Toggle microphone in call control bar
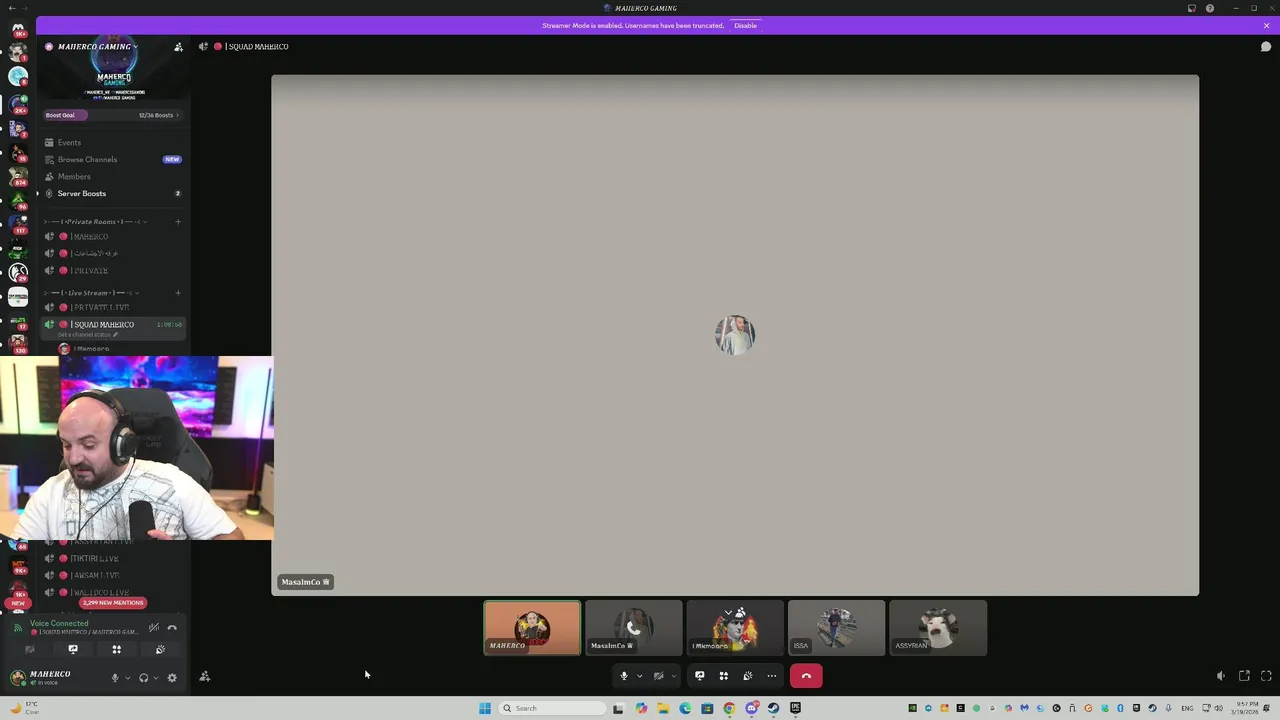This screenshot has width=1280, height=720. click(624, 676)
